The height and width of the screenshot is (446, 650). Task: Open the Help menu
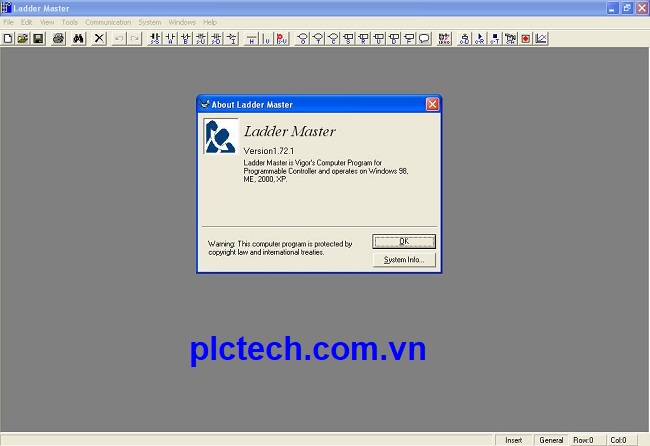(210, 22)
